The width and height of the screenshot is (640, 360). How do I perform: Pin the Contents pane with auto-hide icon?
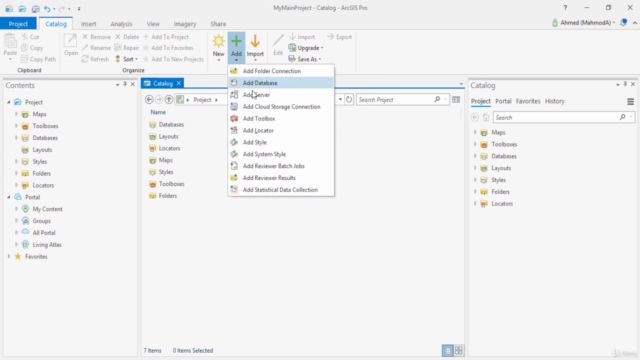coord(125,84)
